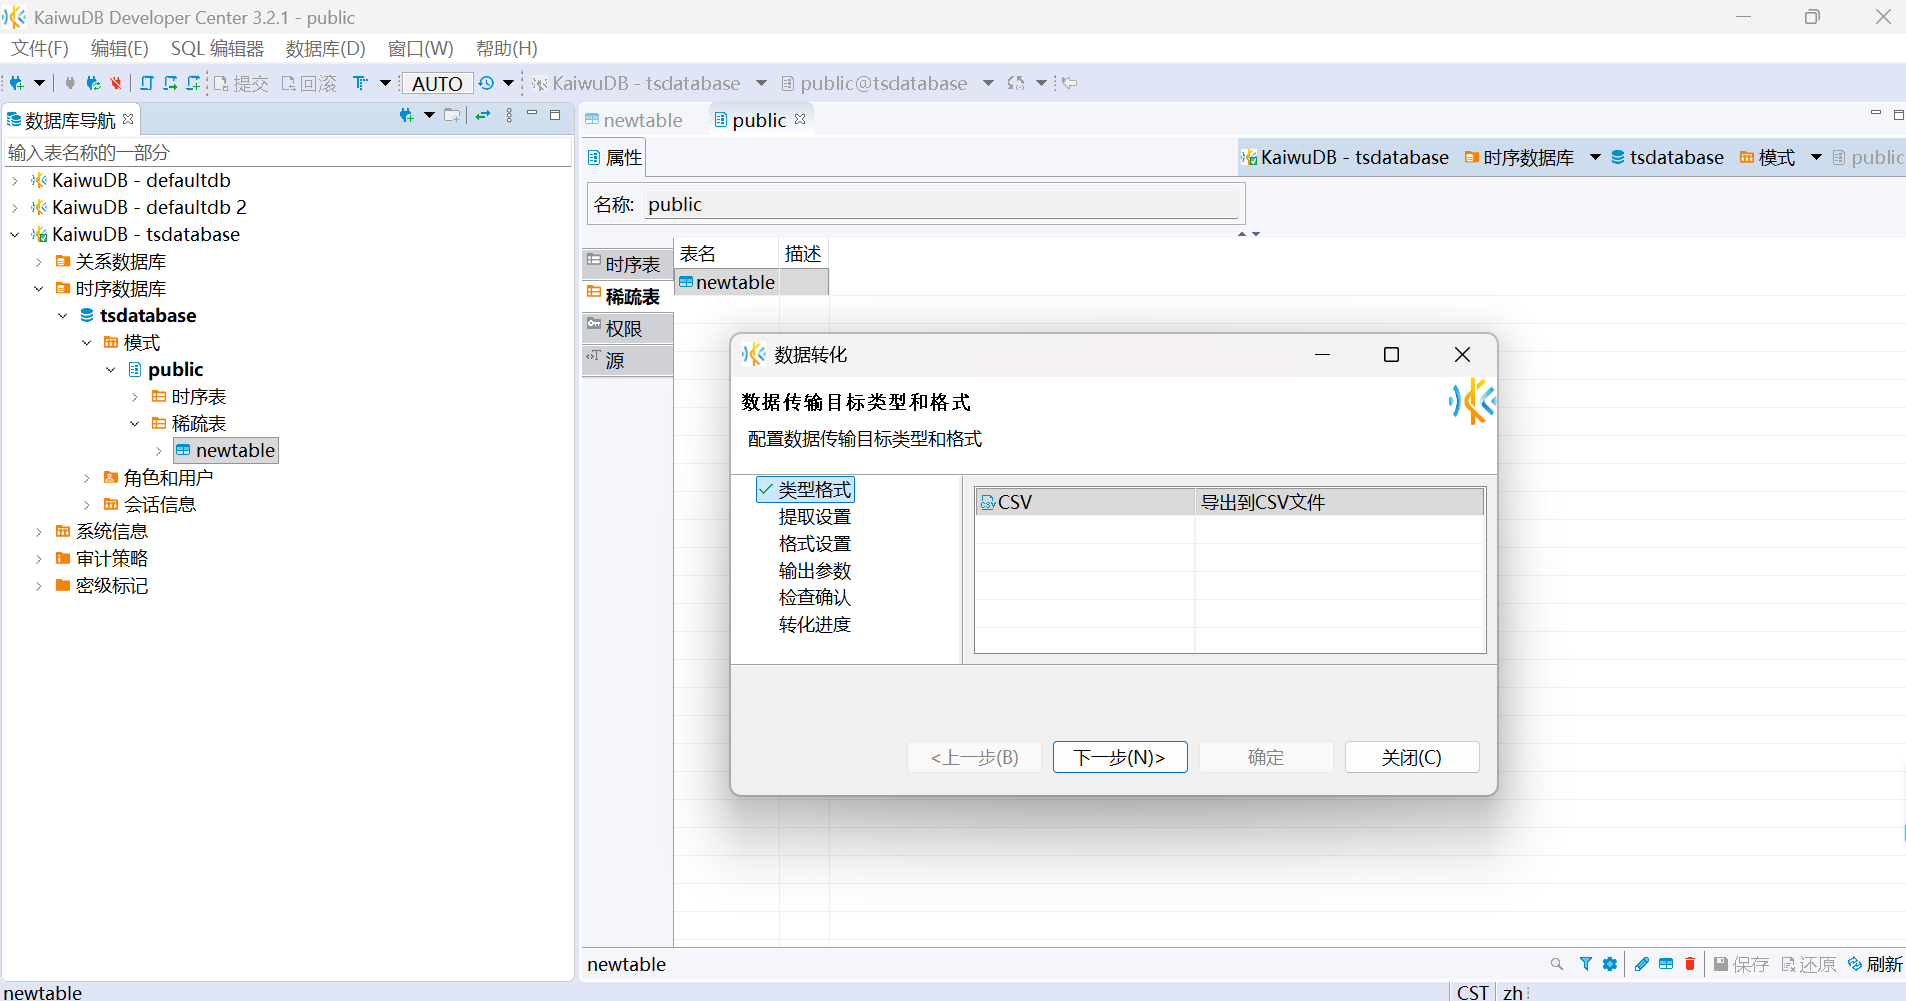1906x1001 pixels.
Task: Click the red disconnect plug icon
Action: point(115,83)
